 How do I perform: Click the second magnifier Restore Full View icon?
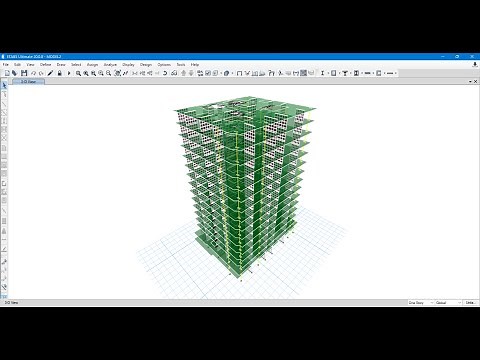(86, 73)
